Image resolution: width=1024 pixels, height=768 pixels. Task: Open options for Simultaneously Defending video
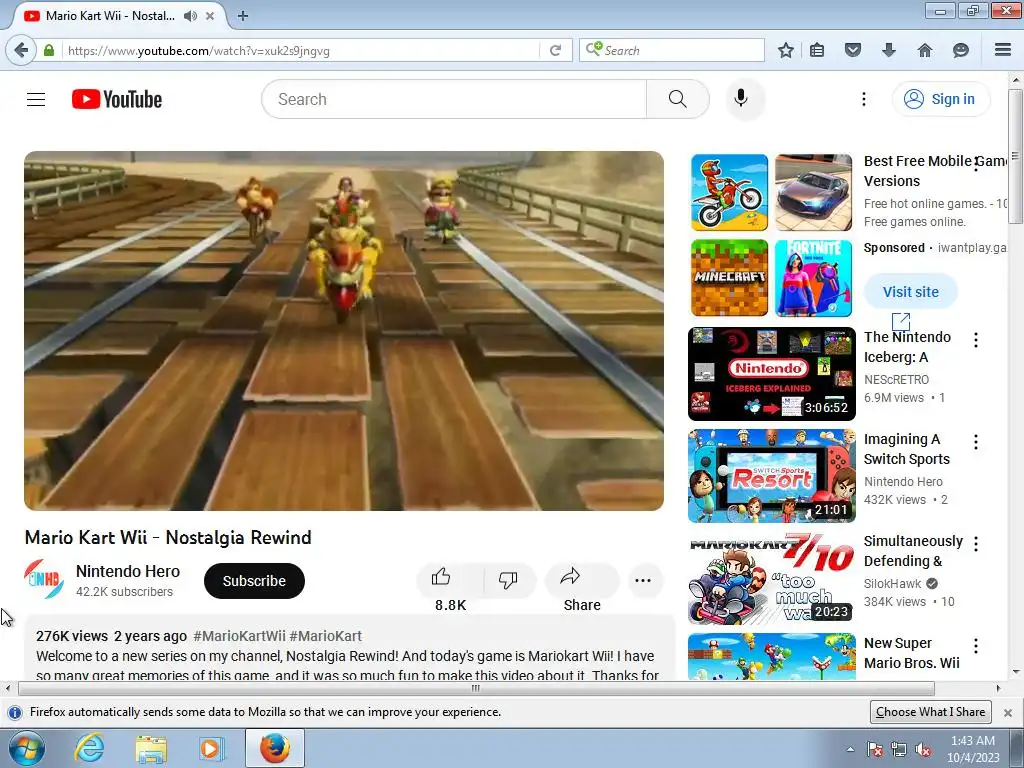click(x=976, y=544)
